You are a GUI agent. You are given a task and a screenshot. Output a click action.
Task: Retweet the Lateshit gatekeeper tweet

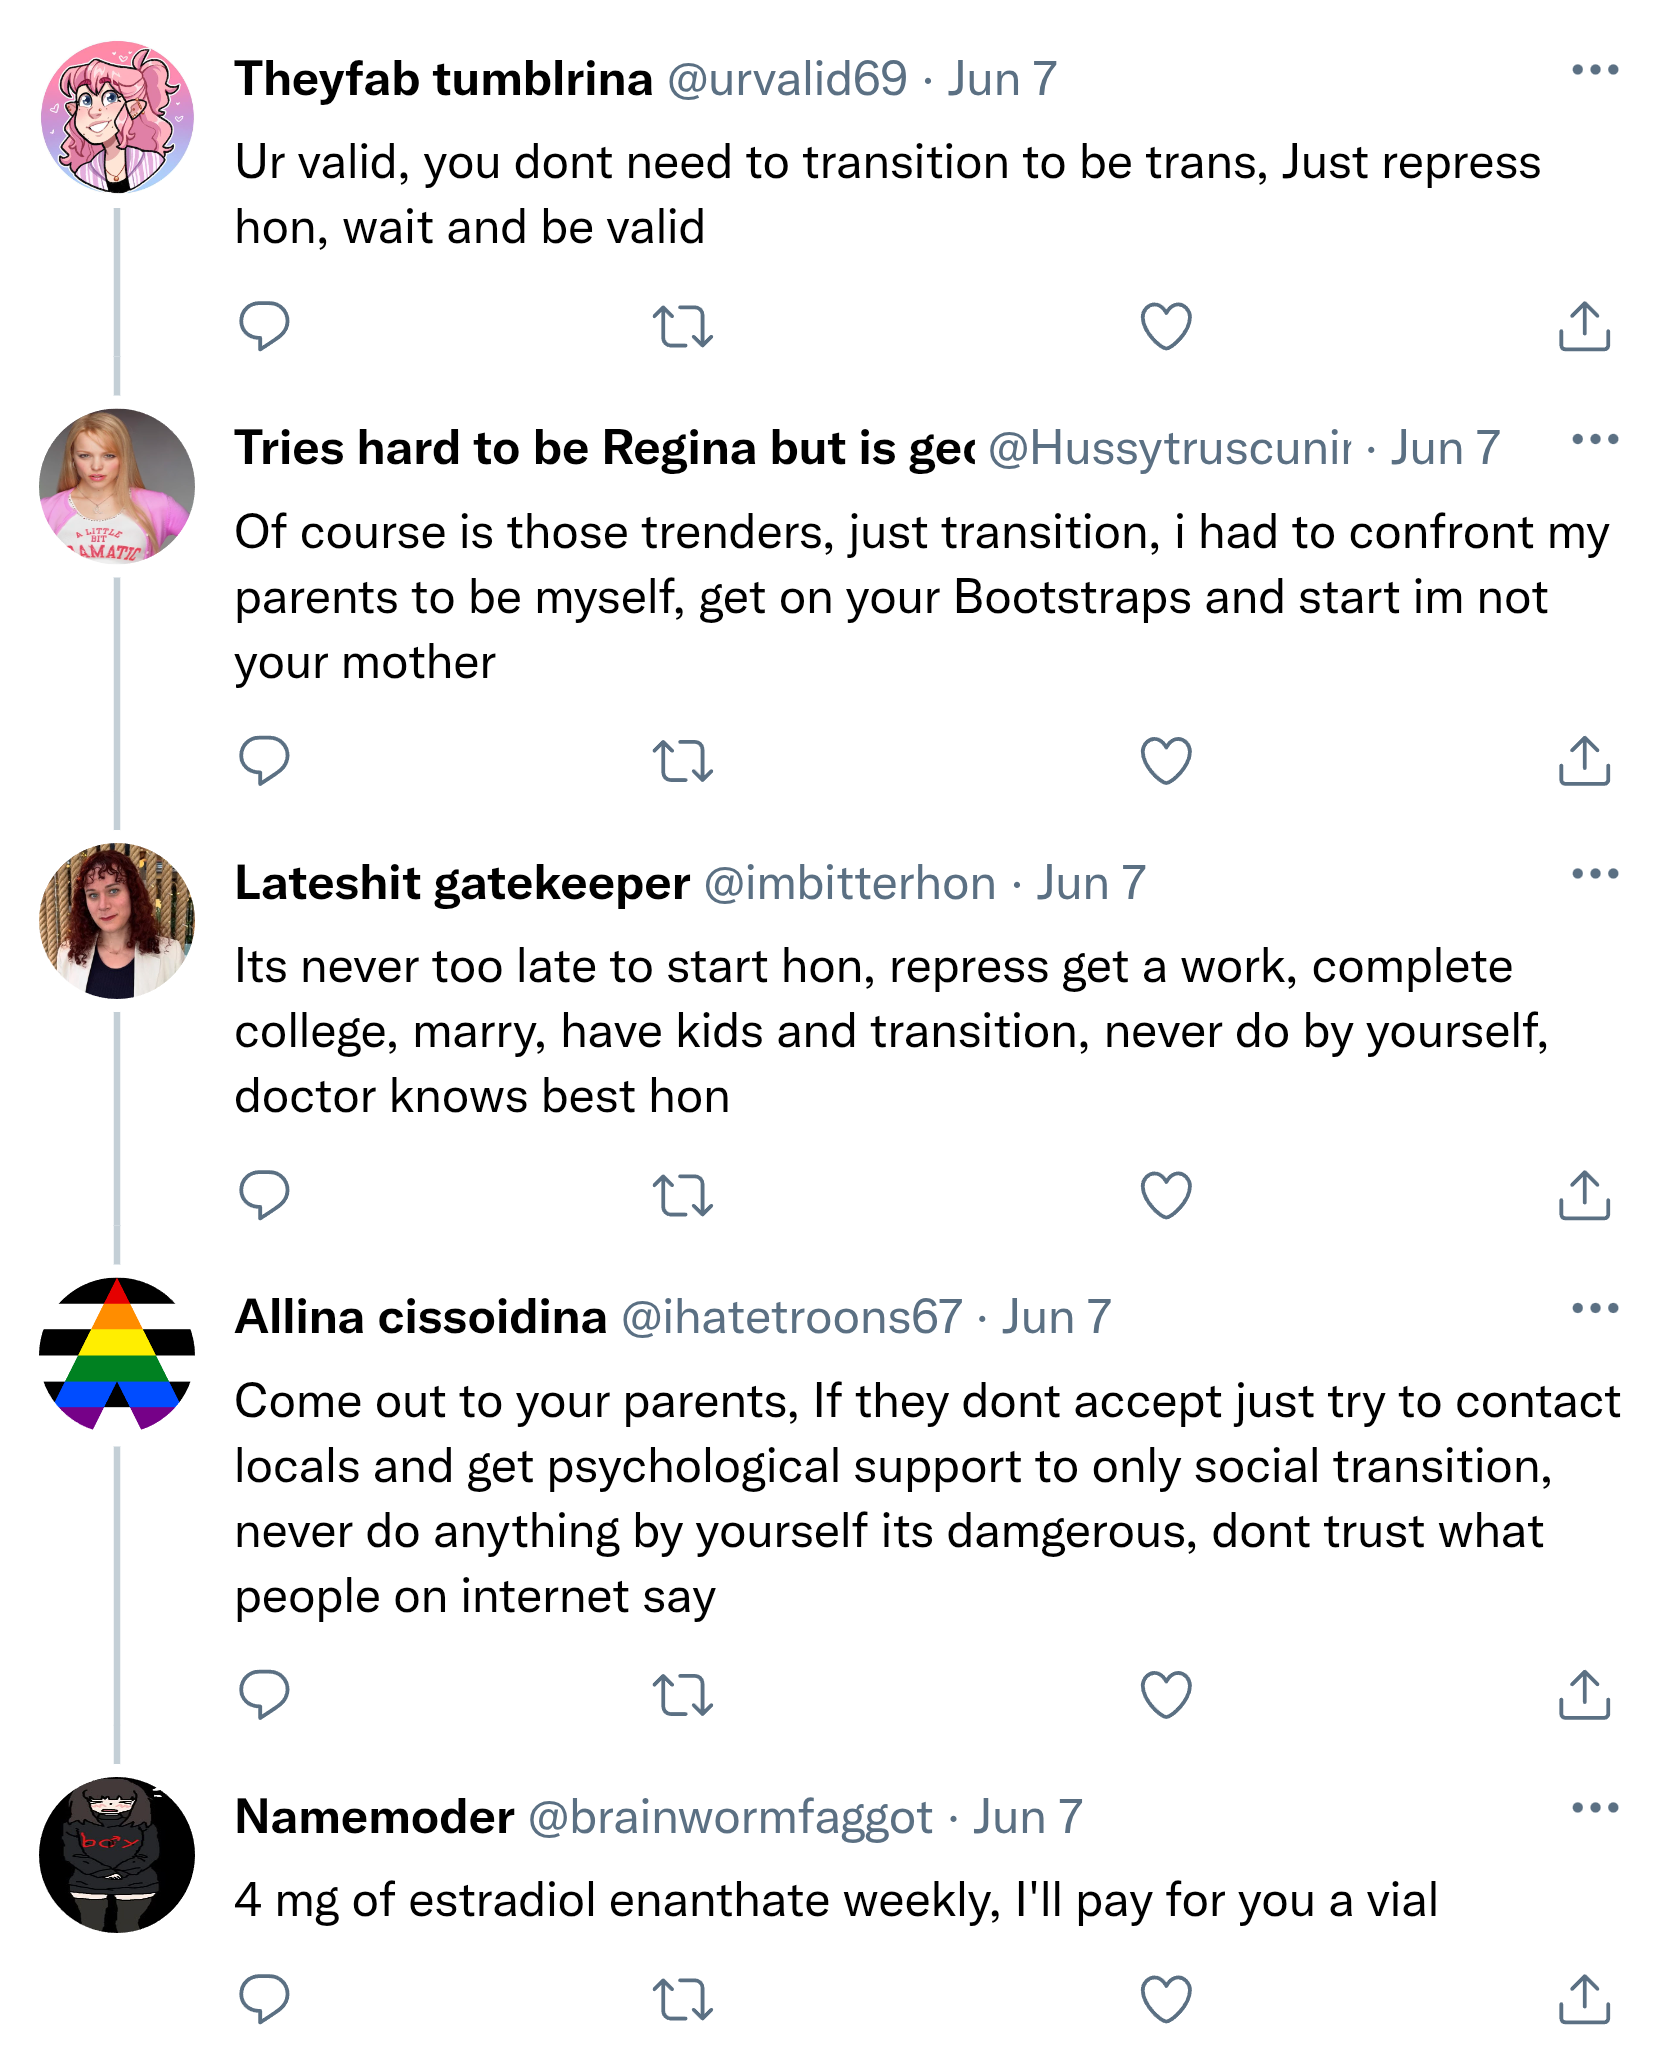point(682,1195)
